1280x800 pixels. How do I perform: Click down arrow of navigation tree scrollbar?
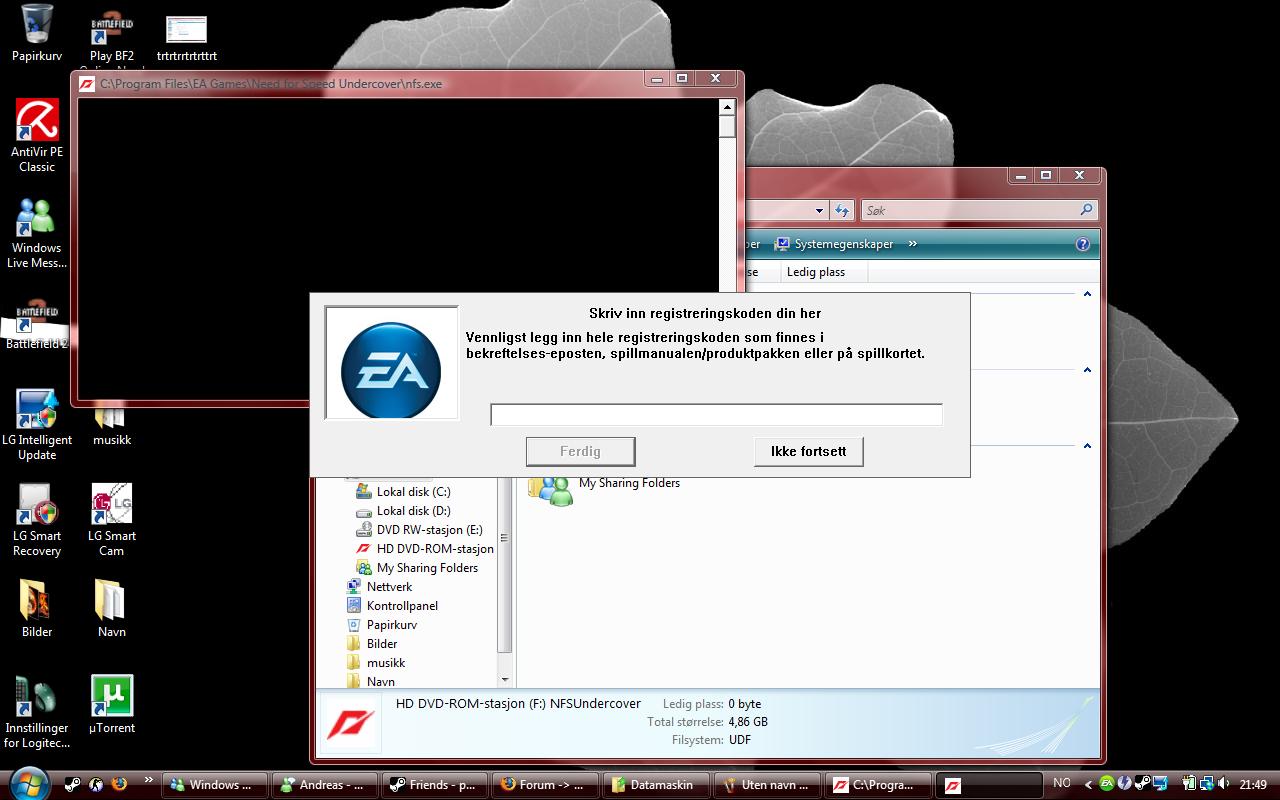click(x=504, y=680)
